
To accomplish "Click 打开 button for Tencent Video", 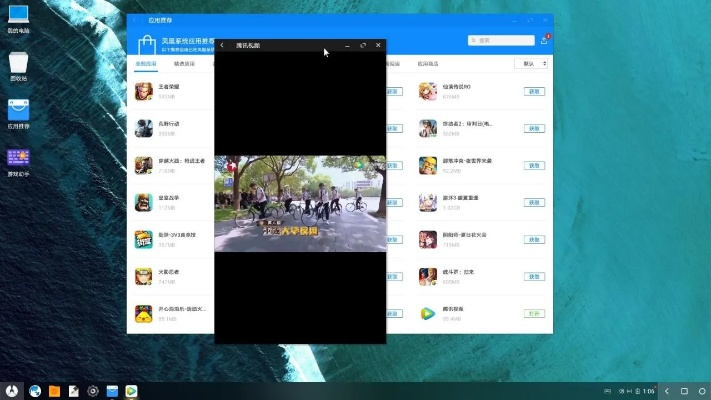I will (x=534, y=313).
